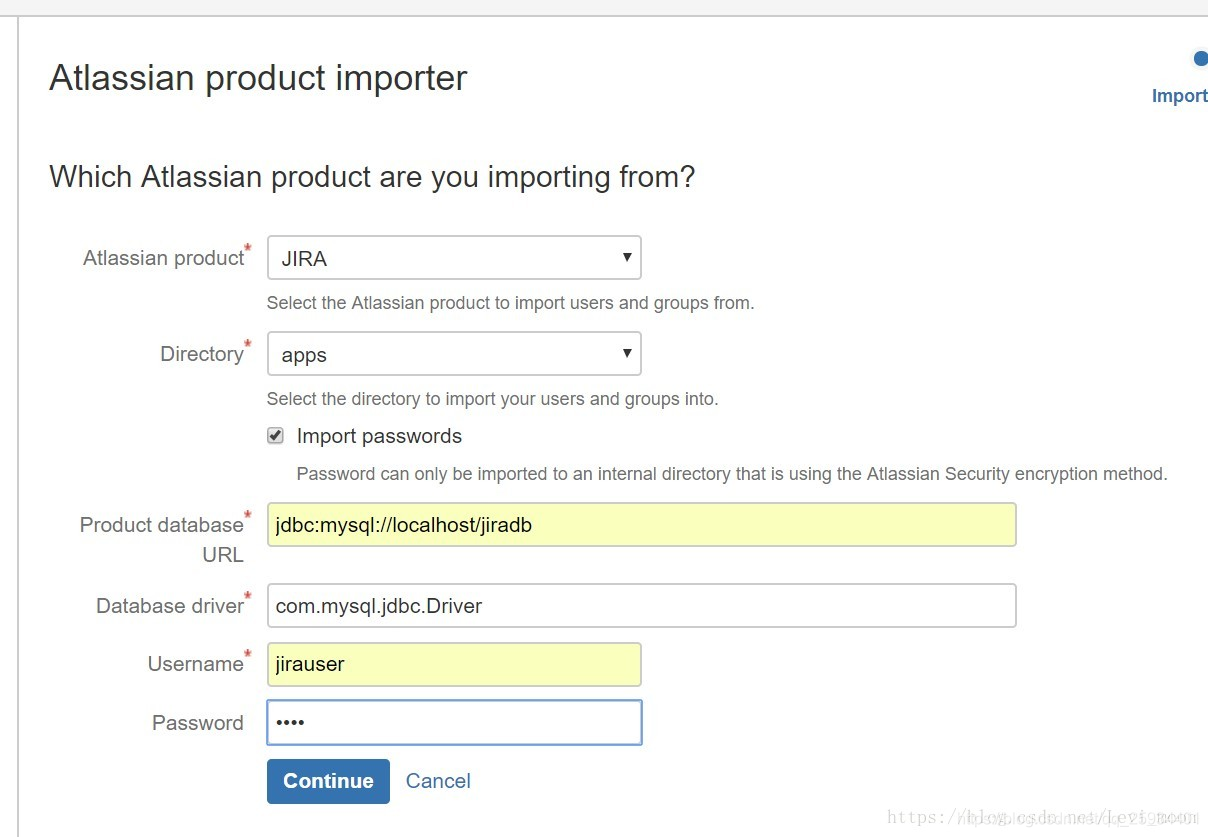Screen dimensions: 1208x837
Task: Click the 'Database driver' field label
Action: click(x=170, y=606)
